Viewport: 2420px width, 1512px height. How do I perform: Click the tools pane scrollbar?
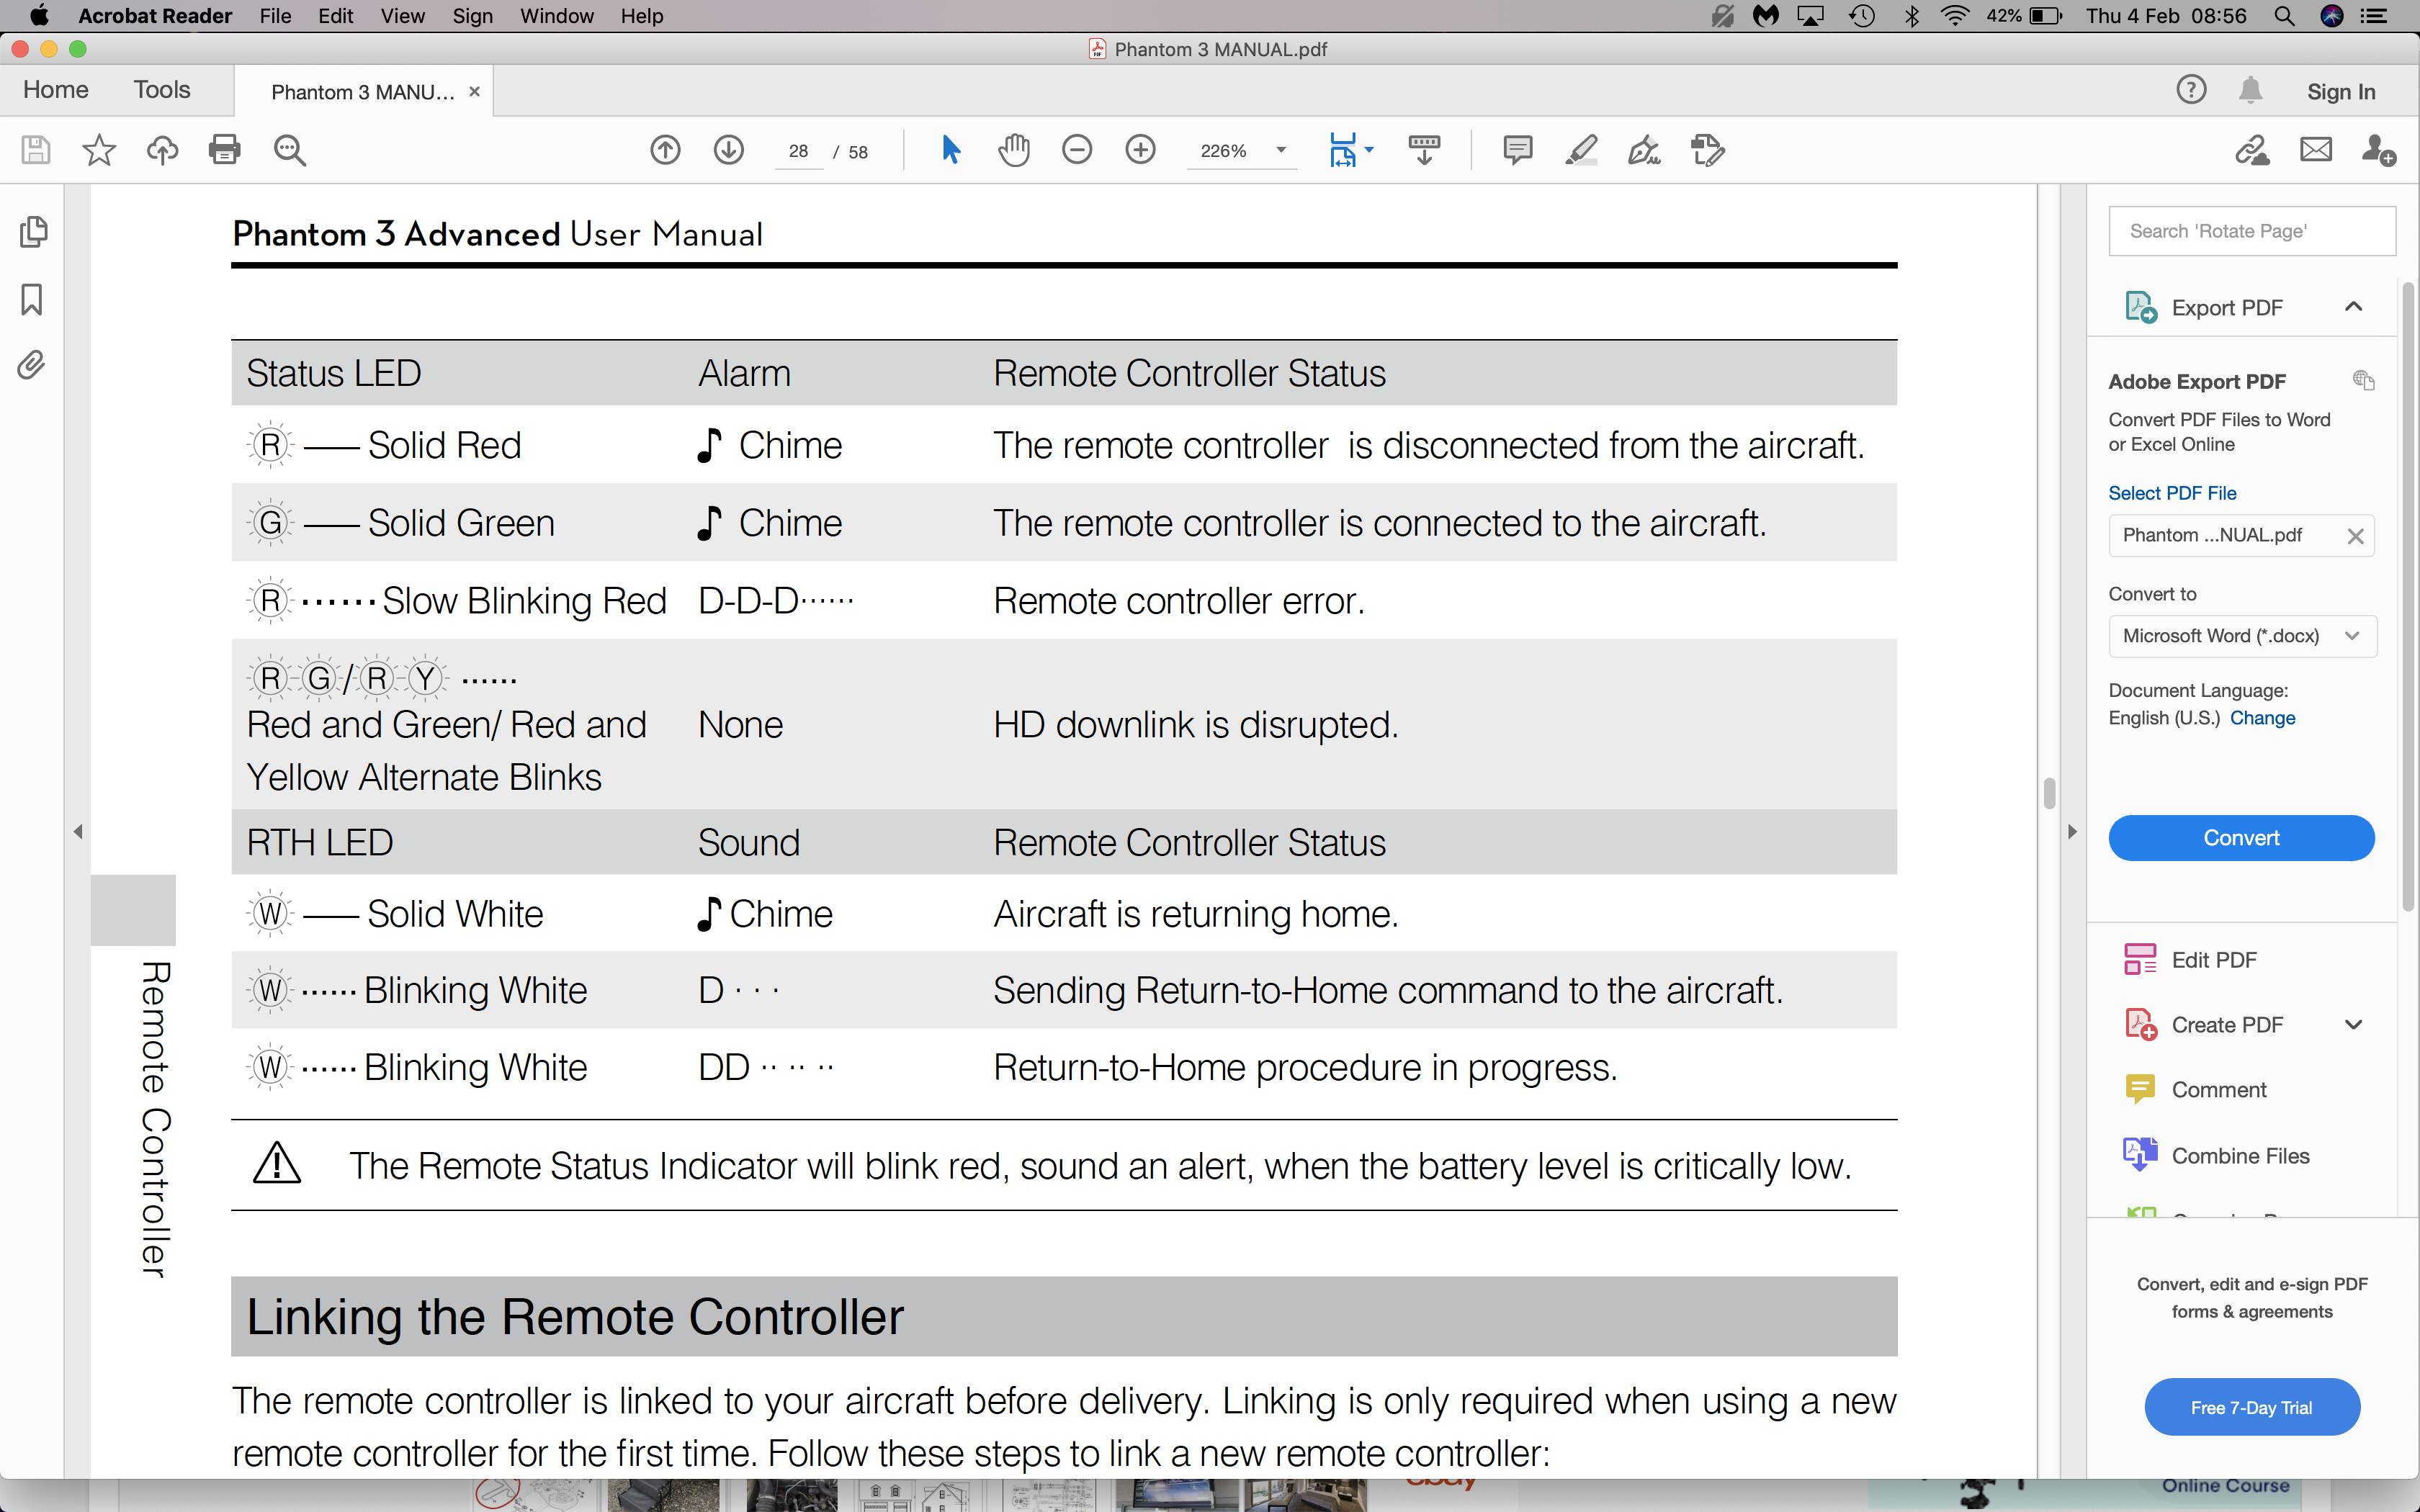click(x=2407, y=598)
